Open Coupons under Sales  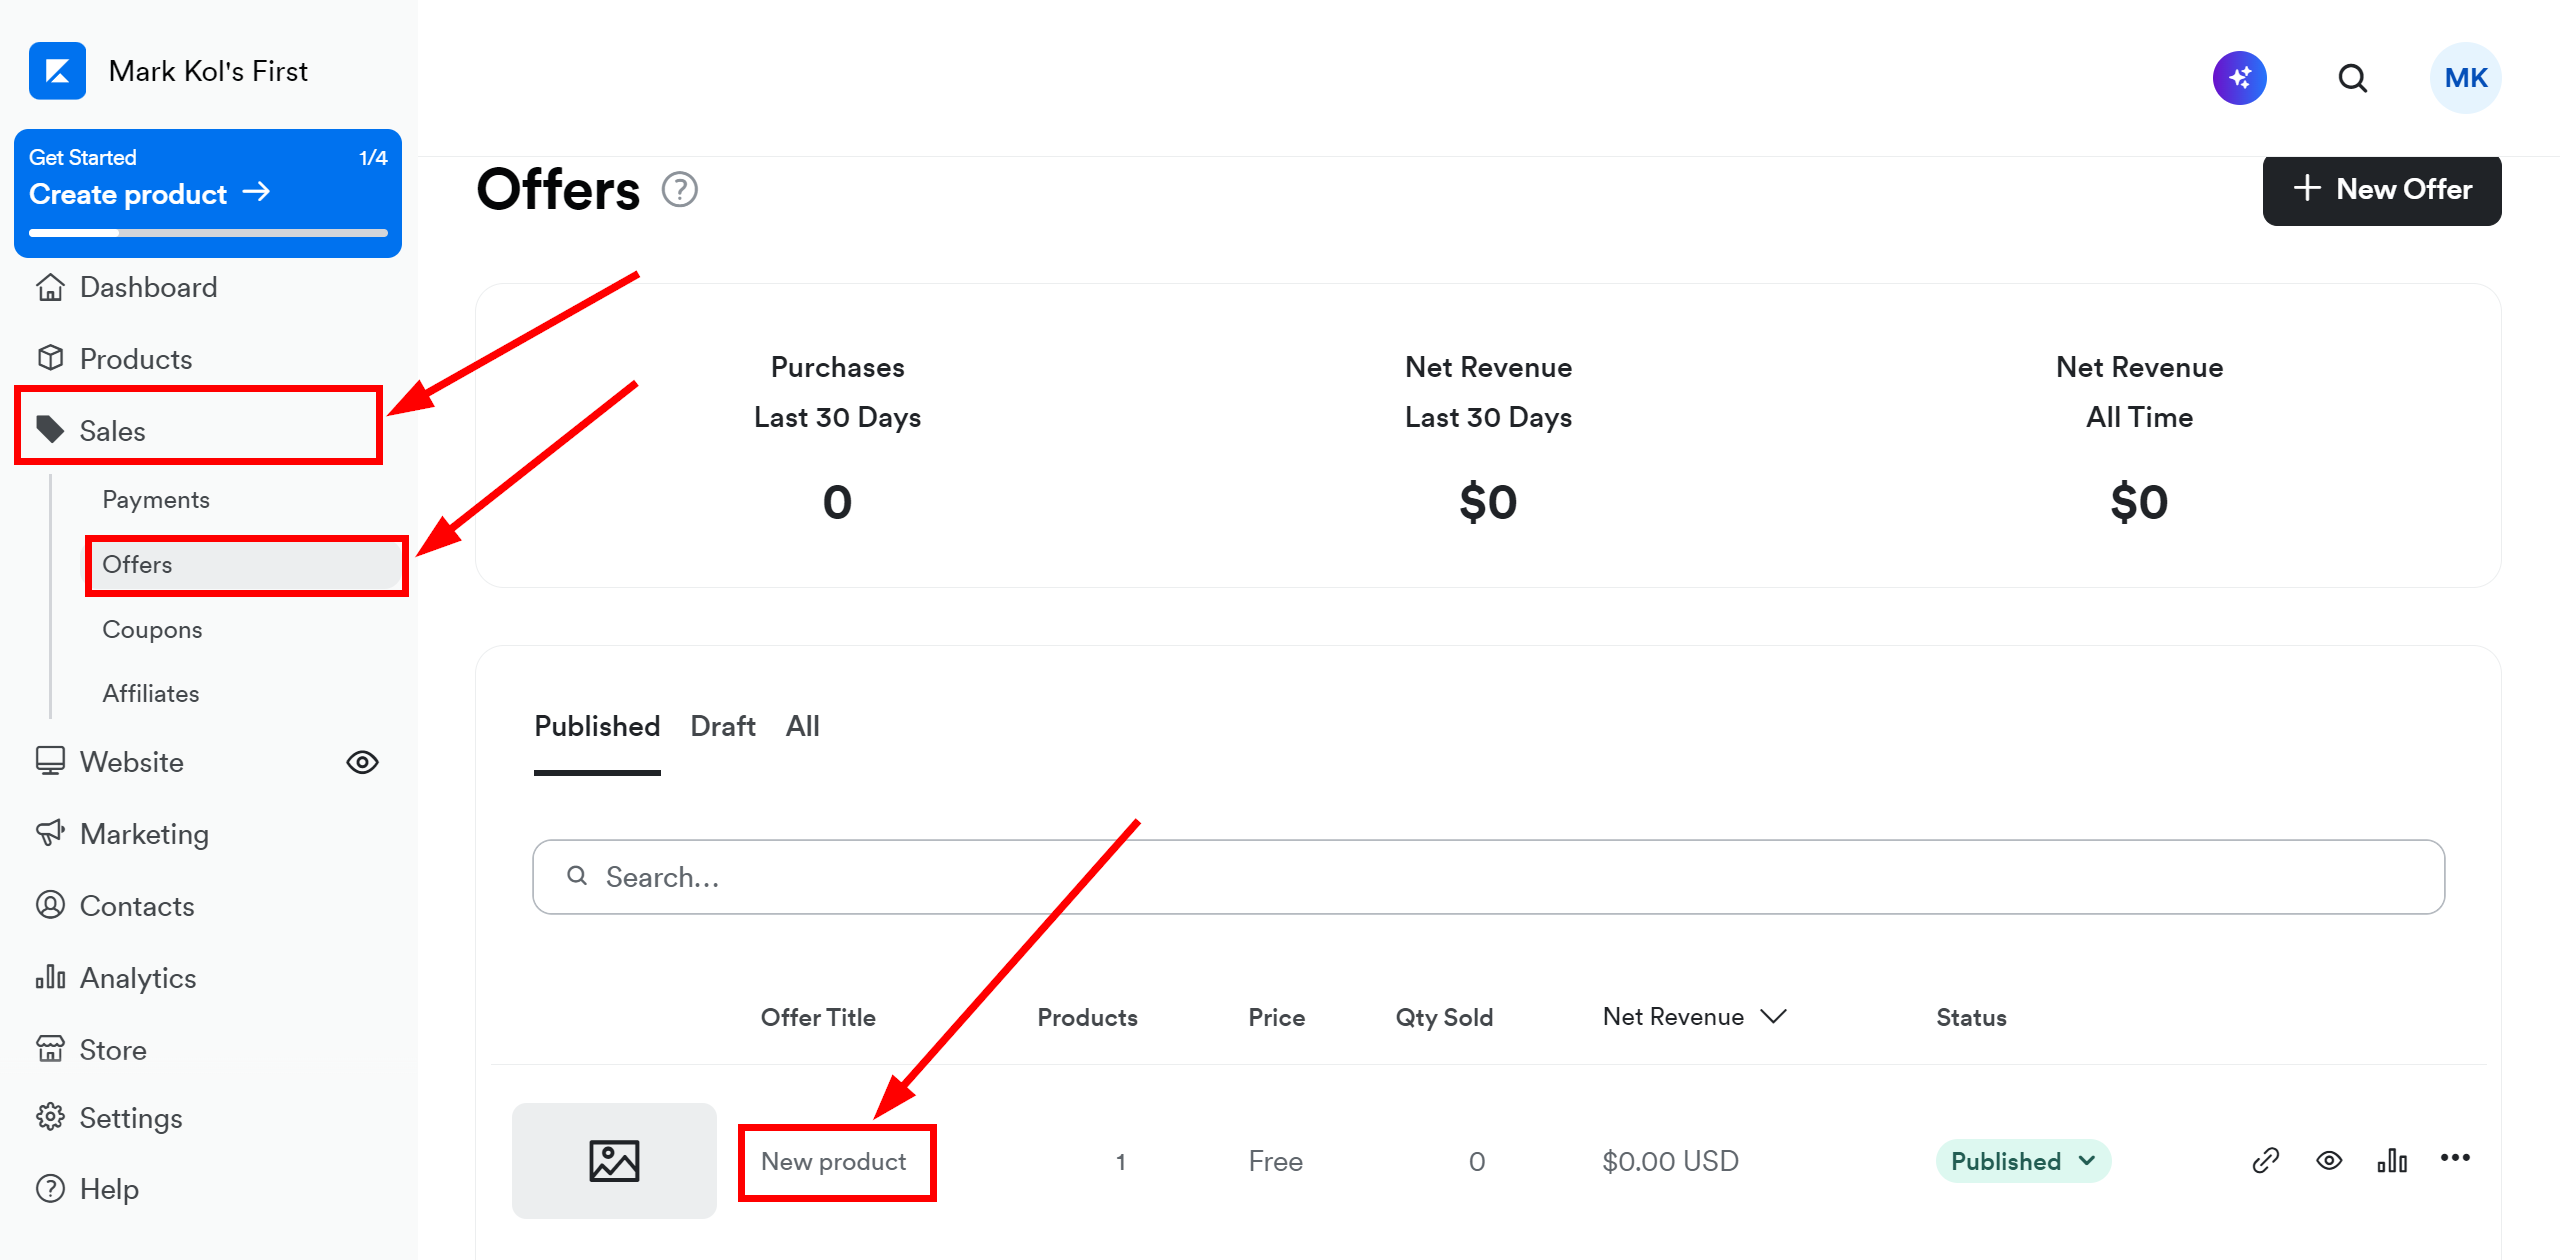point(152,630)
